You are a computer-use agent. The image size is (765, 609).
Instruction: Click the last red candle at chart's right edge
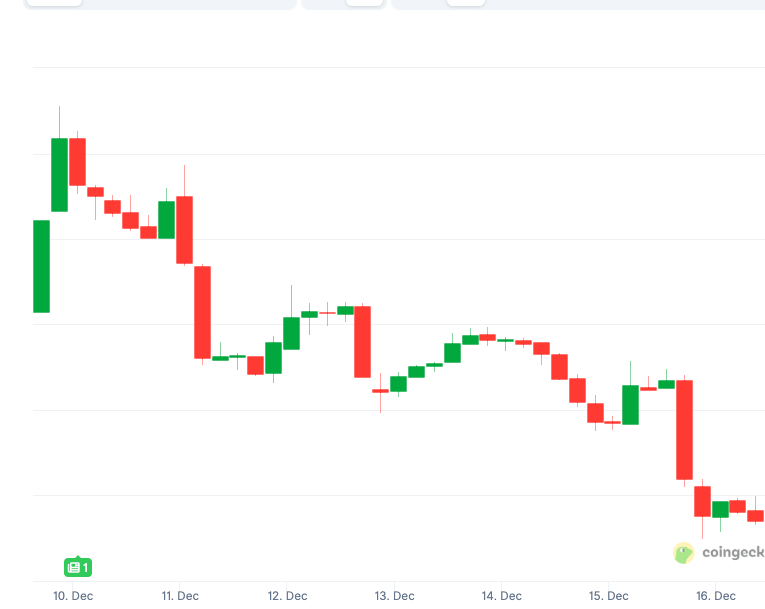click(x=756, y=516)
